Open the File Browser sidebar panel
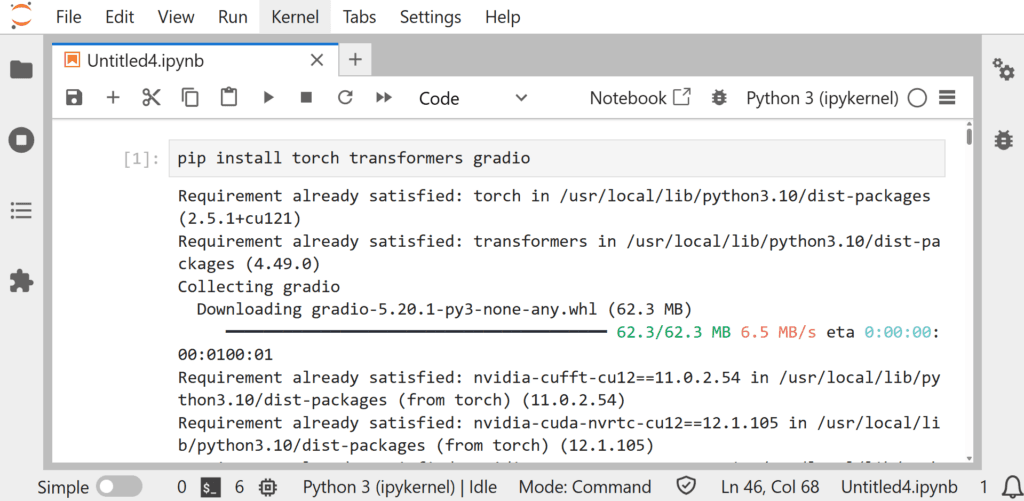 click(21, 69)
